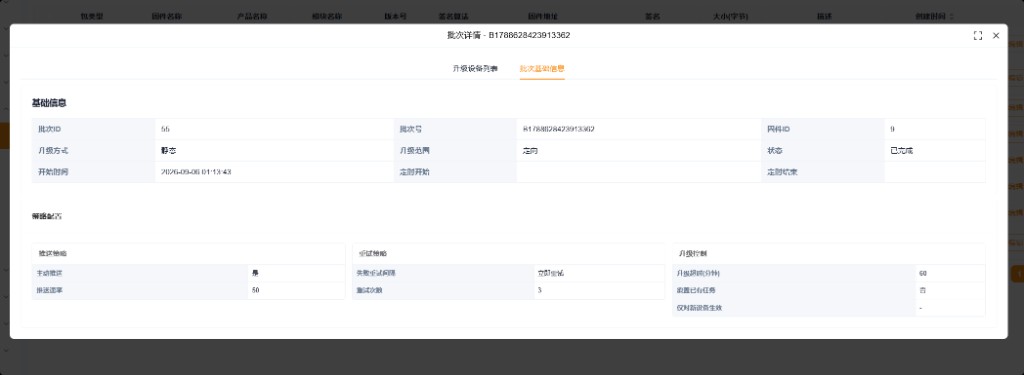Image resolution: width=1024 pixels, height=375 pixels.
Task: Click the 推送策略 card header
Action: tap(188, 253)
